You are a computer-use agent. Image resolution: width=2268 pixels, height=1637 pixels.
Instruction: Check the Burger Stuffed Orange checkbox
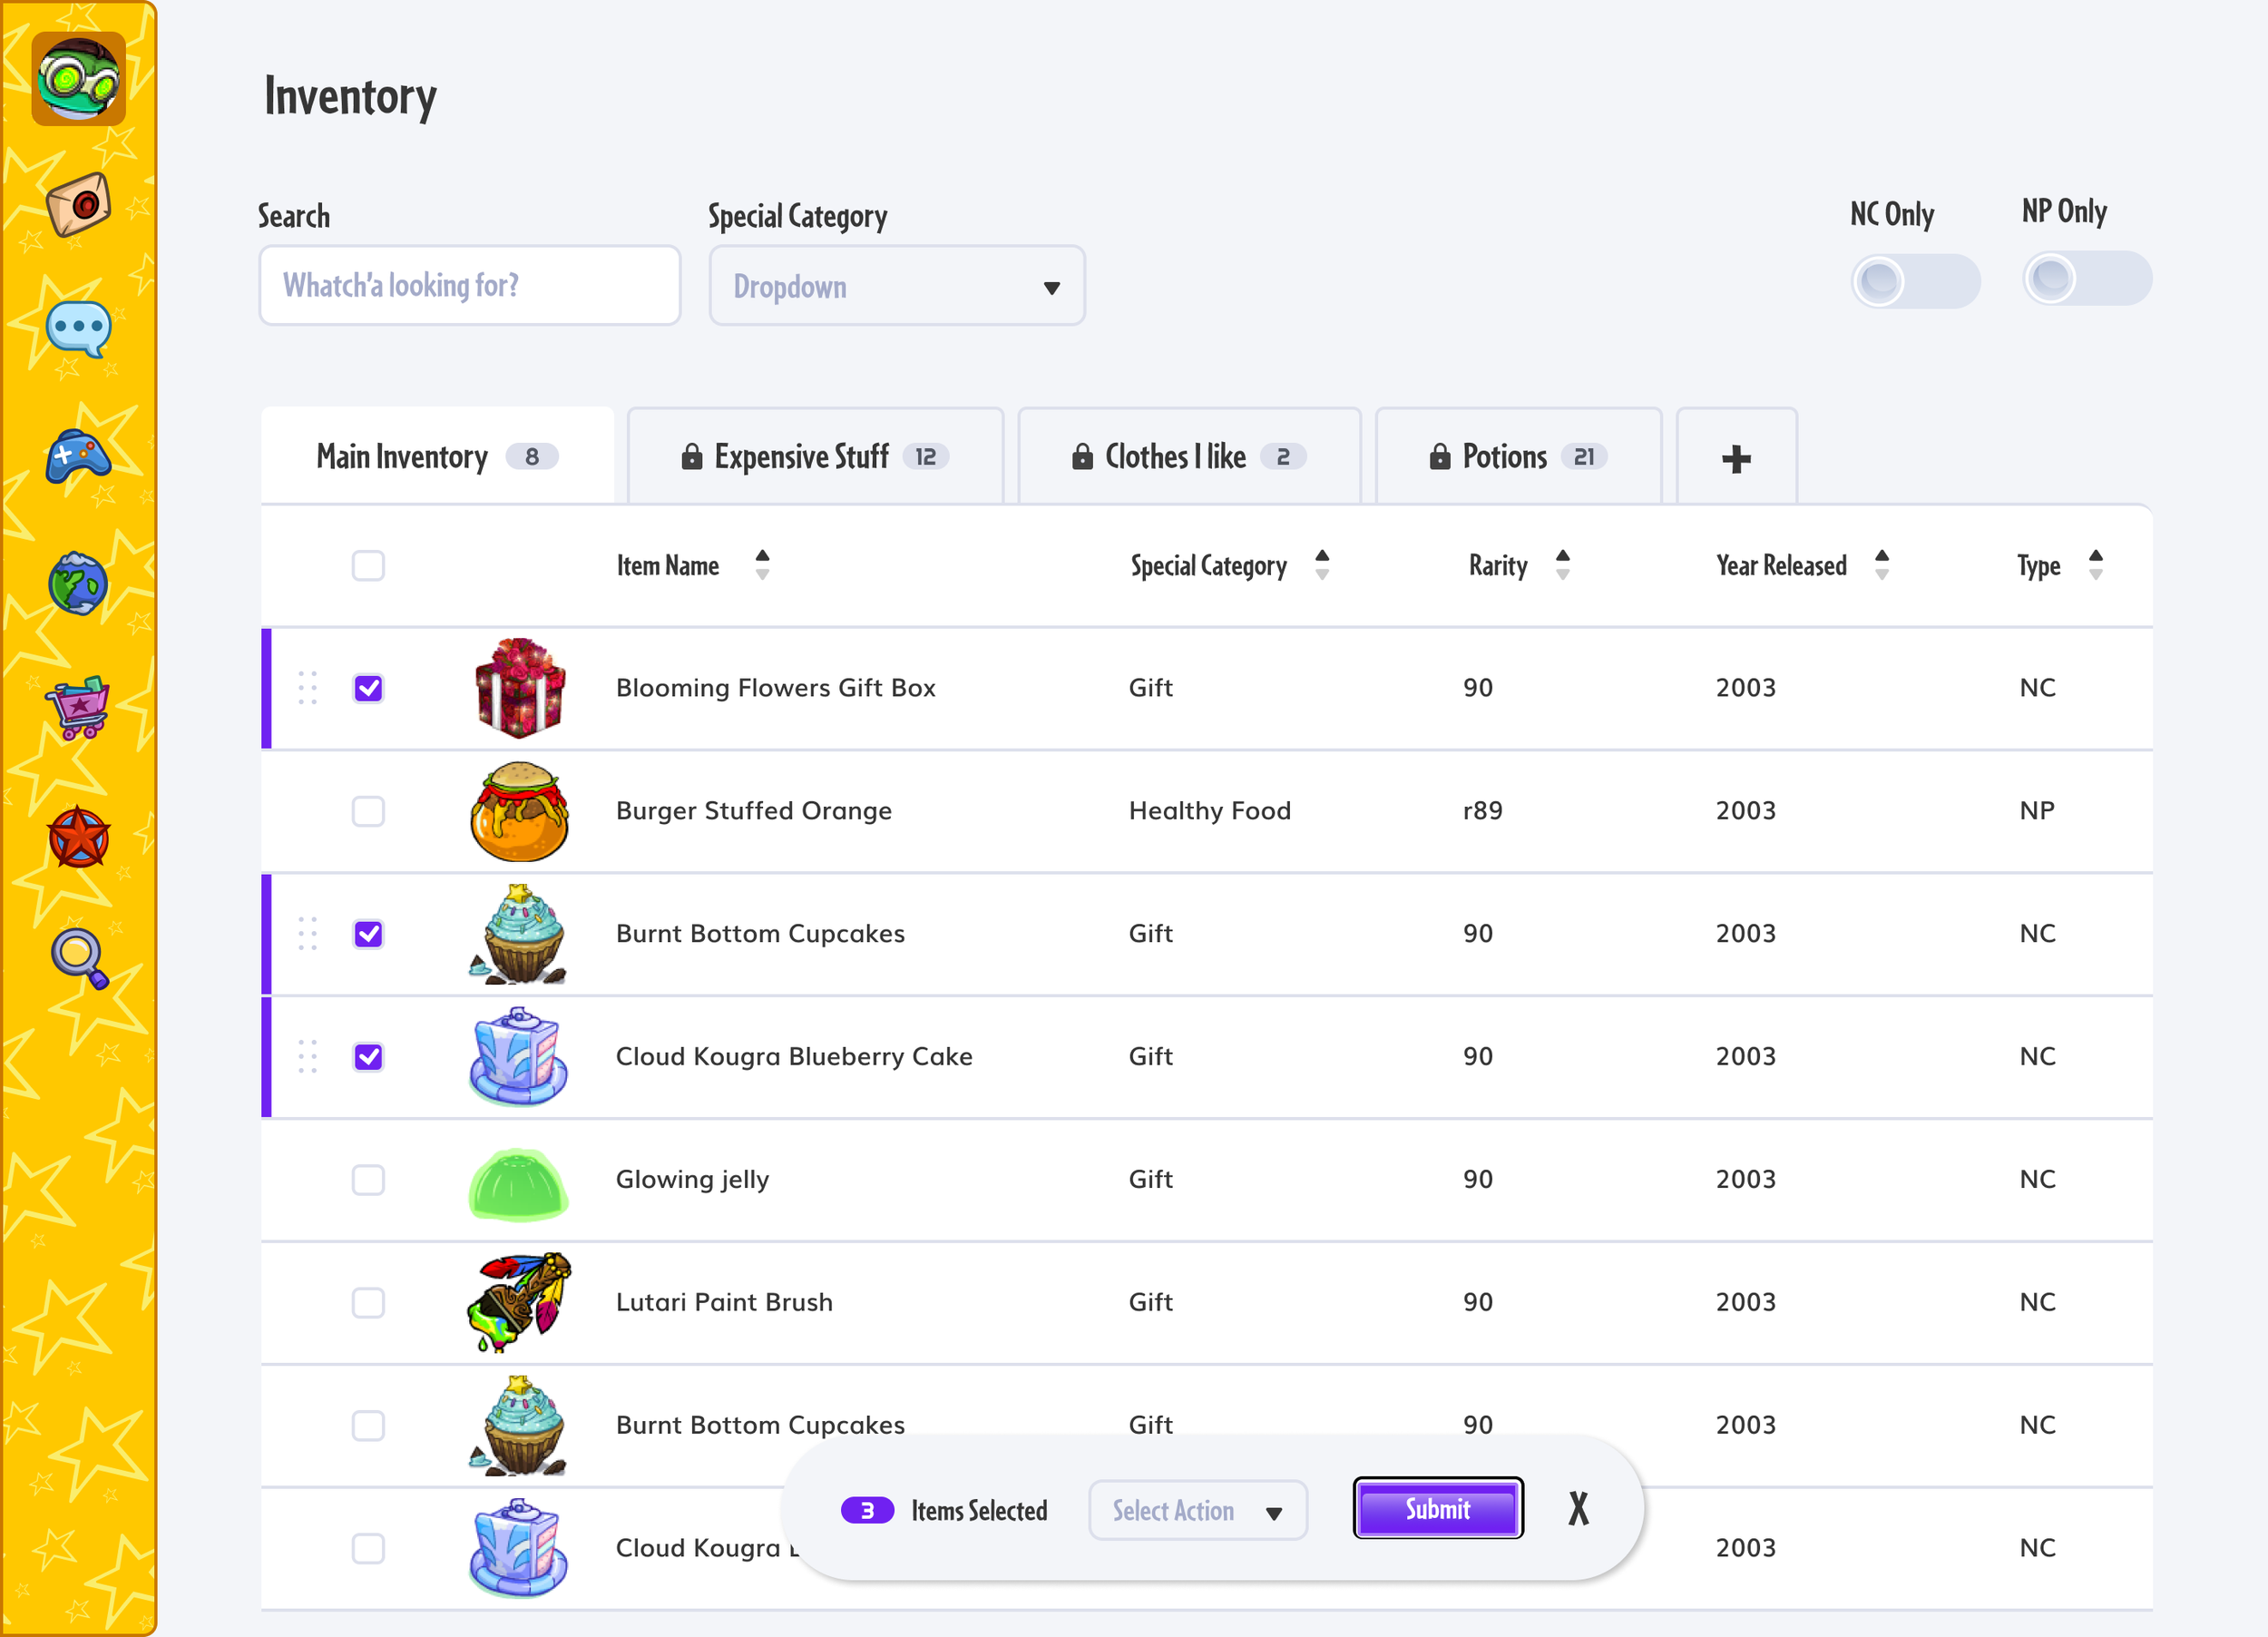[368, 811]
